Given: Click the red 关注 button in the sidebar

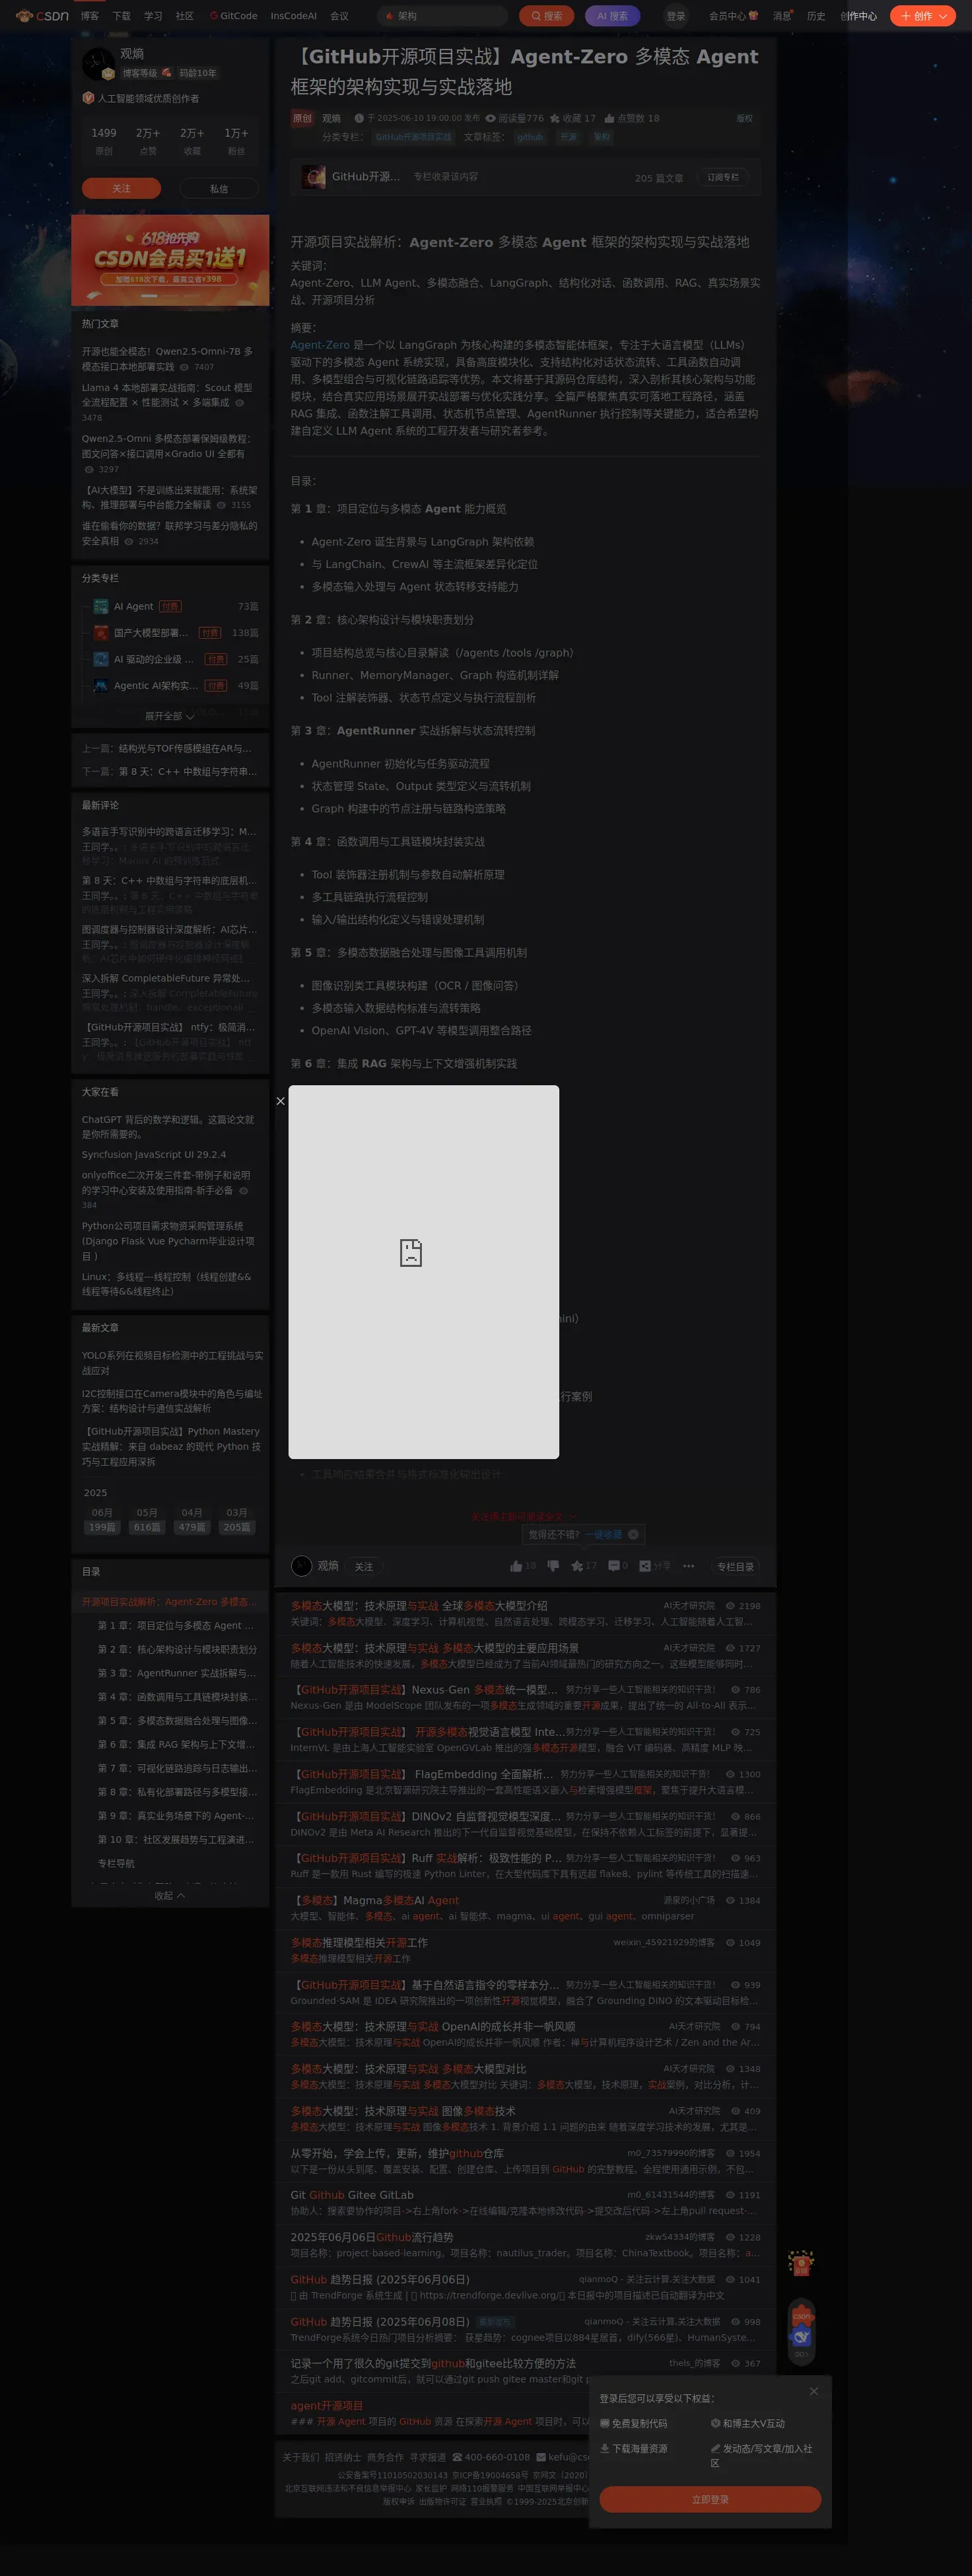Looking at the screenshot, I should click(121, 188).
